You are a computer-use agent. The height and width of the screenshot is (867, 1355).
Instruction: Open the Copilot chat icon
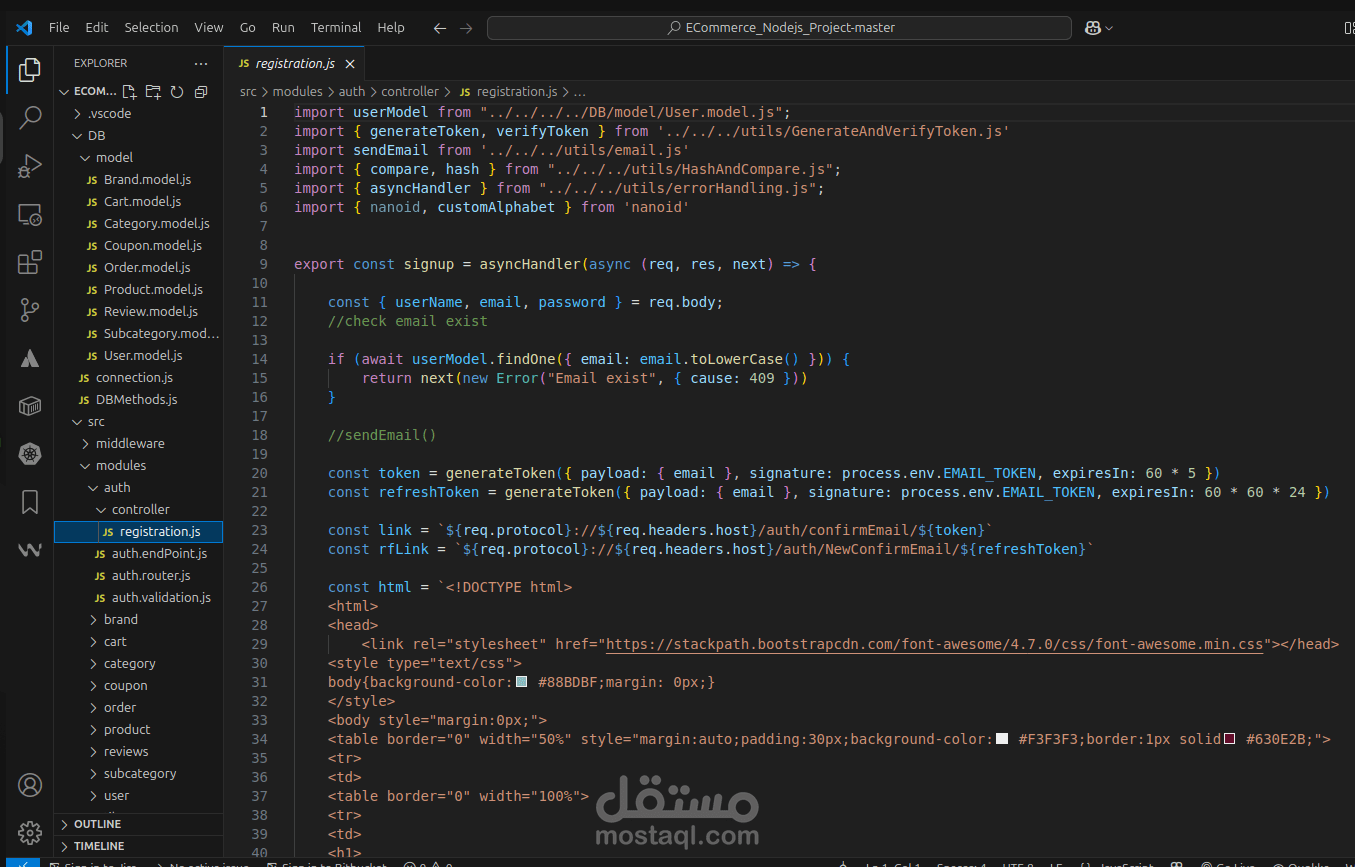pos(1093,28)
